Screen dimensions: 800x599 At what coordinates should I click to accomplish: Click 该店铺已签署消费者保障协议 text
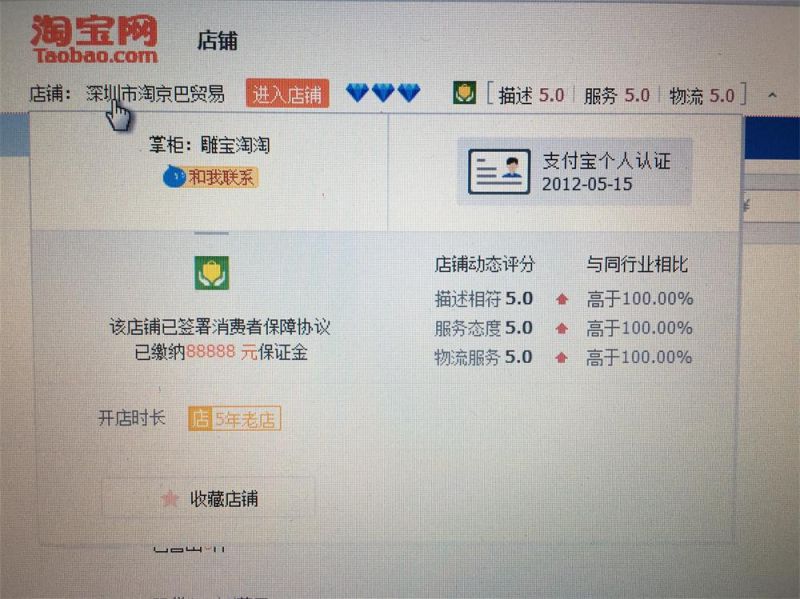220,327
